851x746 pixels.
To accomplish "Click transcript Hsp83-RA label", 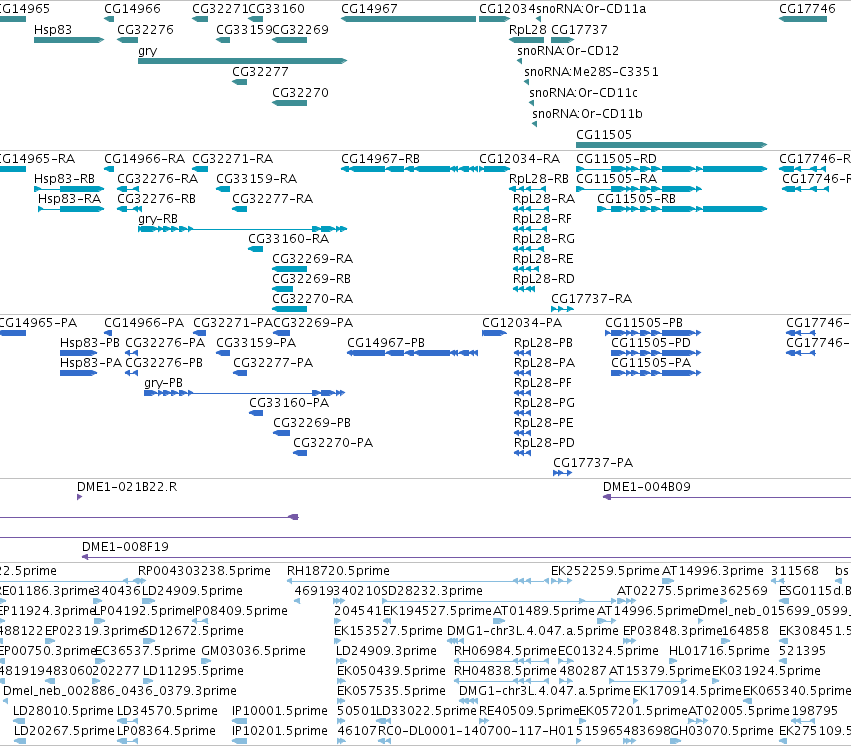I will click(69, 199).
